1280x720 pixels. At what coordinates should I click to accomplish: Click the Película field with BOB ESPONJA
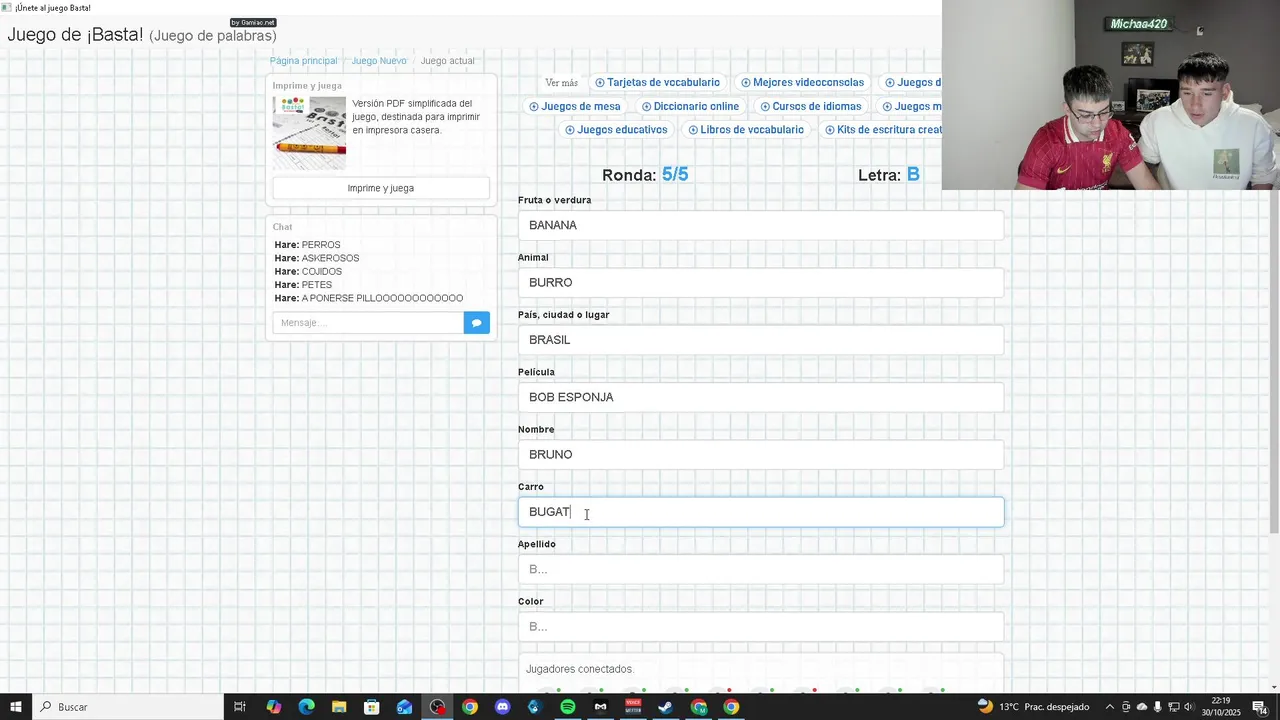[761, 397]
